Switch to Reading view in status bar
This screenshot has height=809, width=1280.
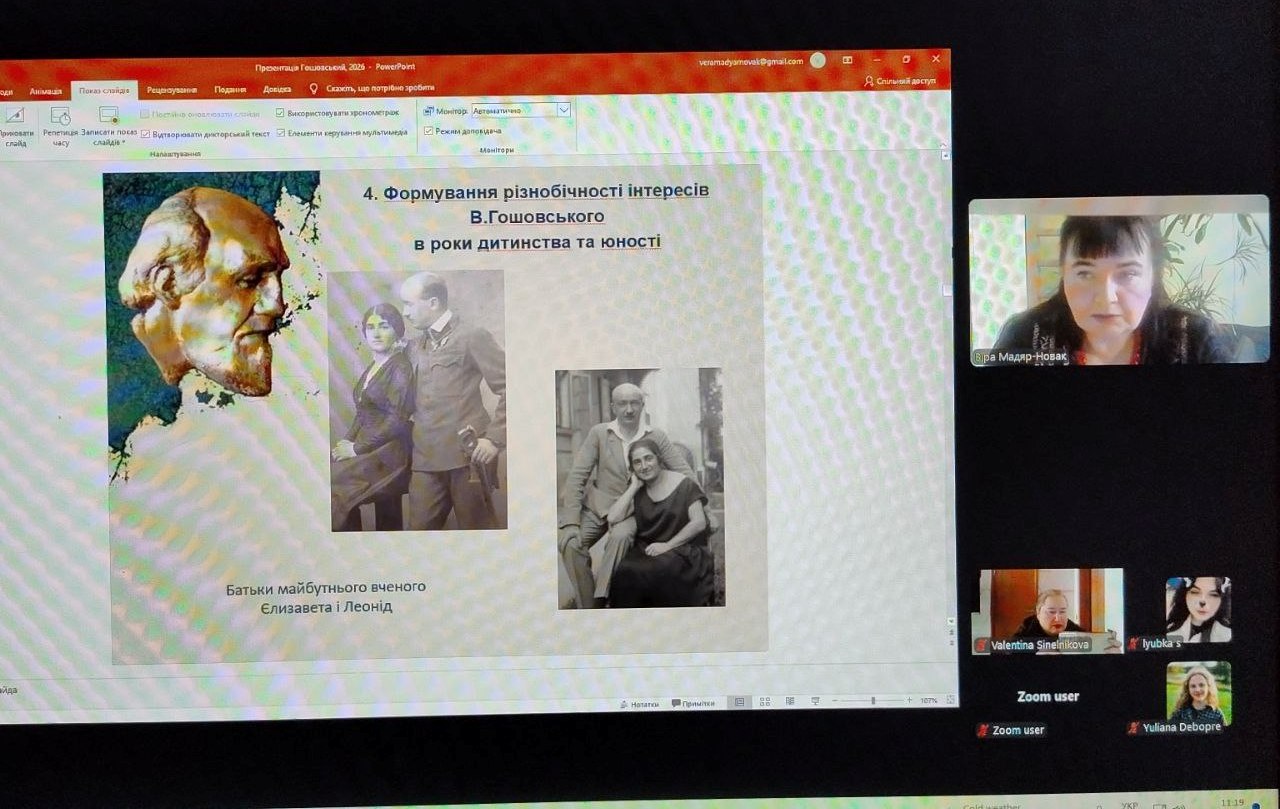pyautogui.click(x=790, y=701)
